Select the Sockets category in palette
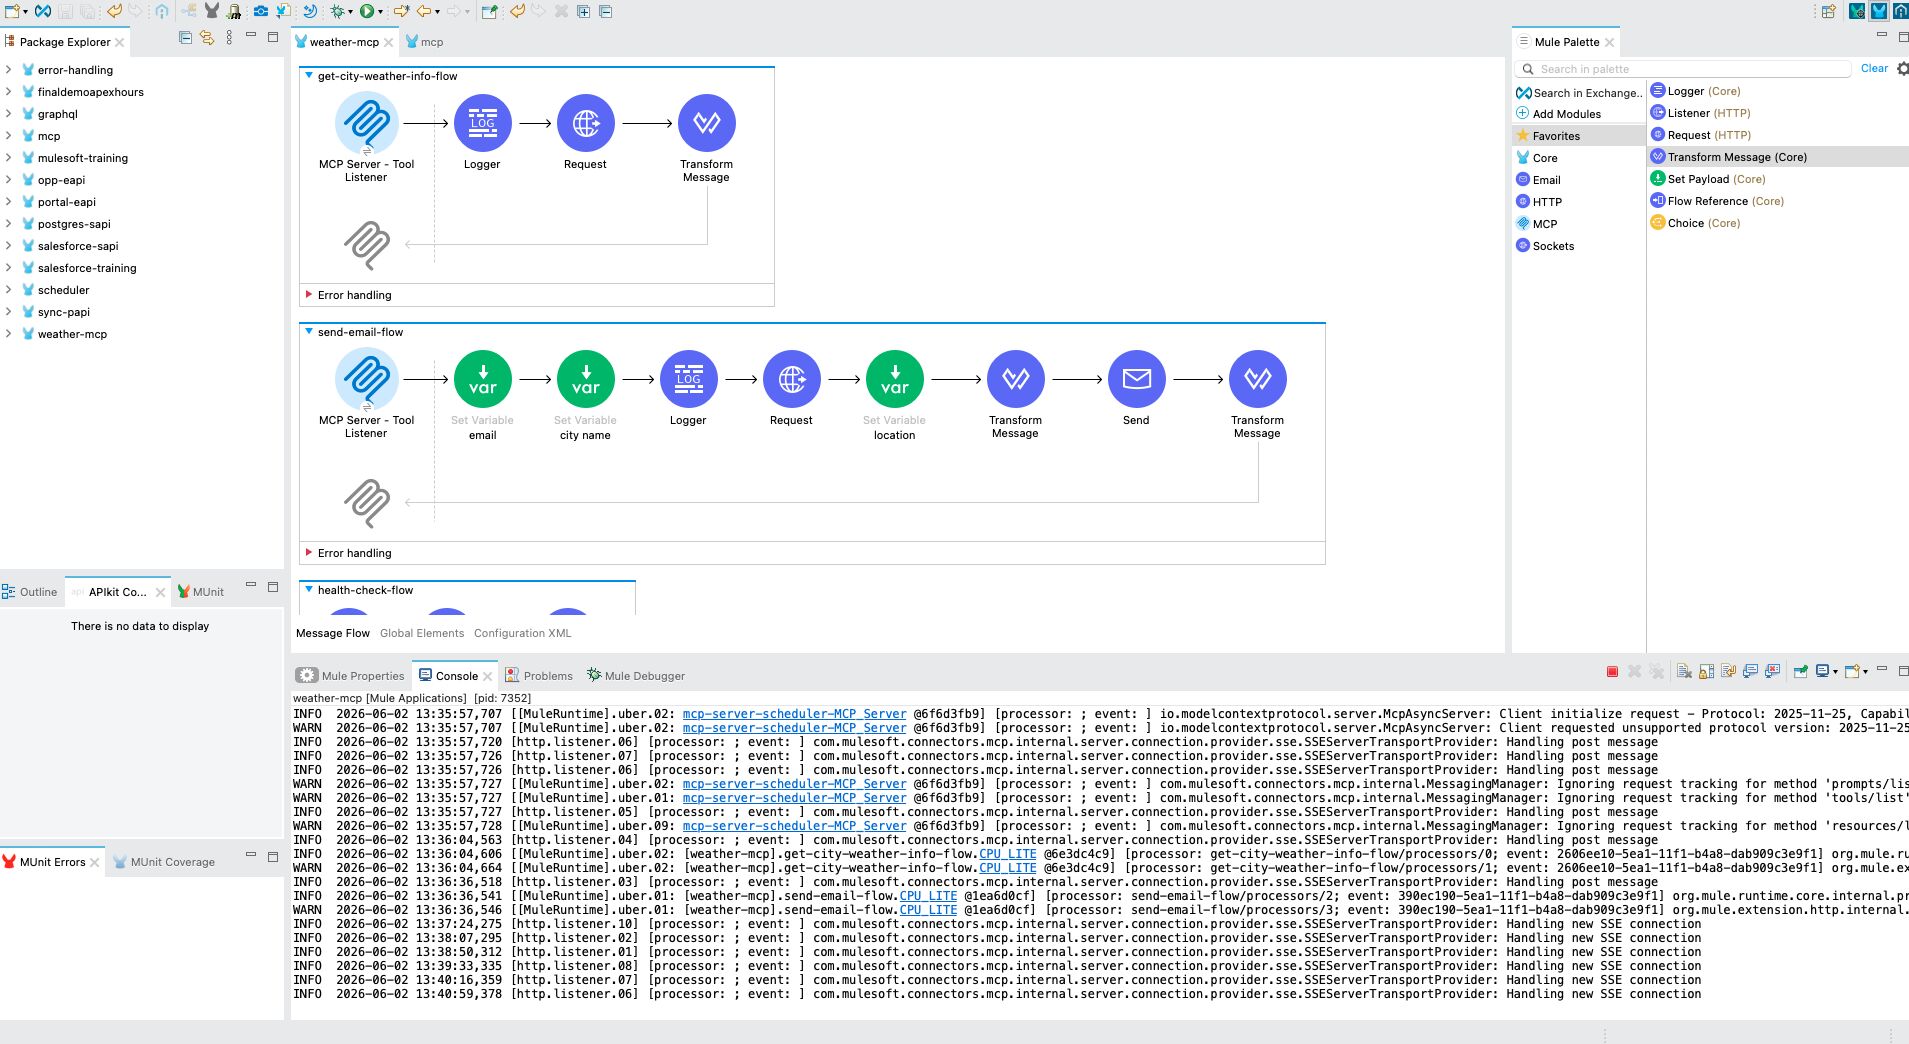Image resolution: width=1909 pixels, height=1044 pixels. coord(1545,246)
